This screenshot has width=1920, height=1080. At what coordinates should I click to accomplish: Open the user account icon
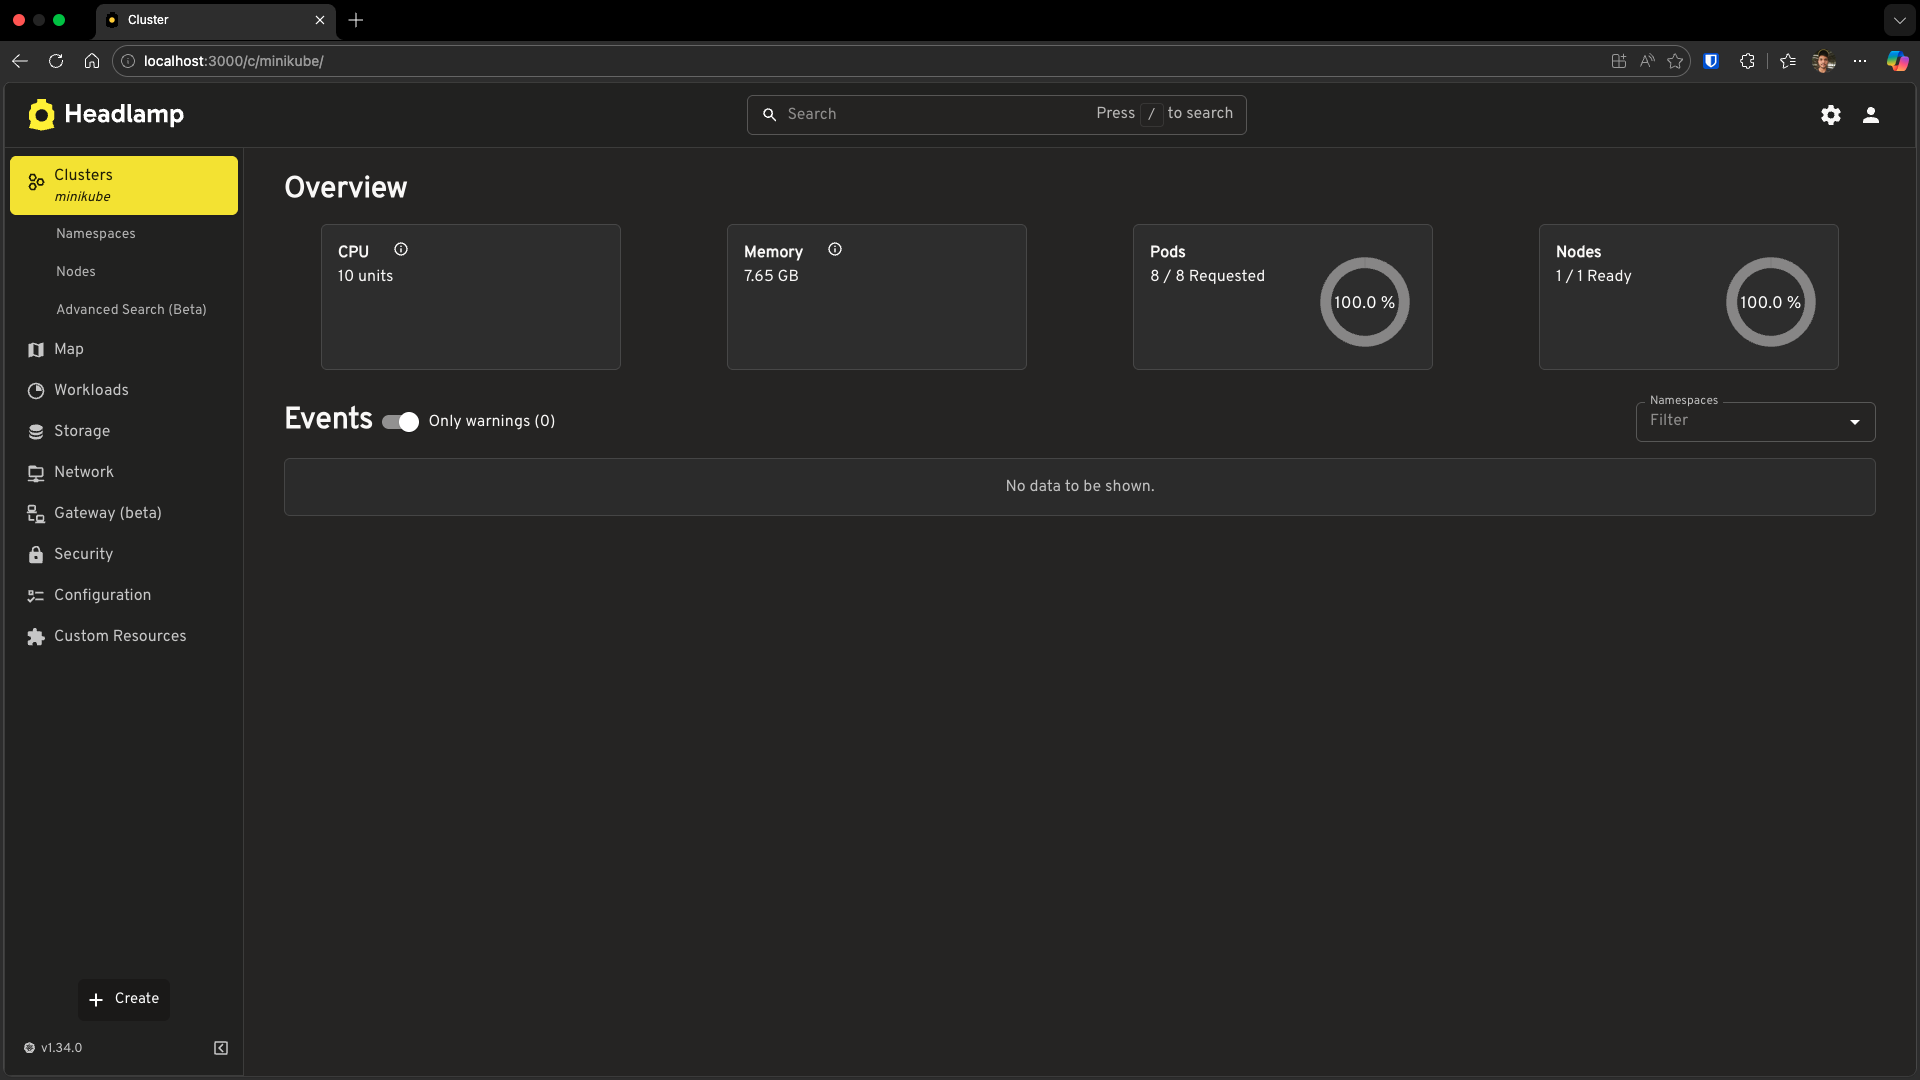coord(1871,115)
